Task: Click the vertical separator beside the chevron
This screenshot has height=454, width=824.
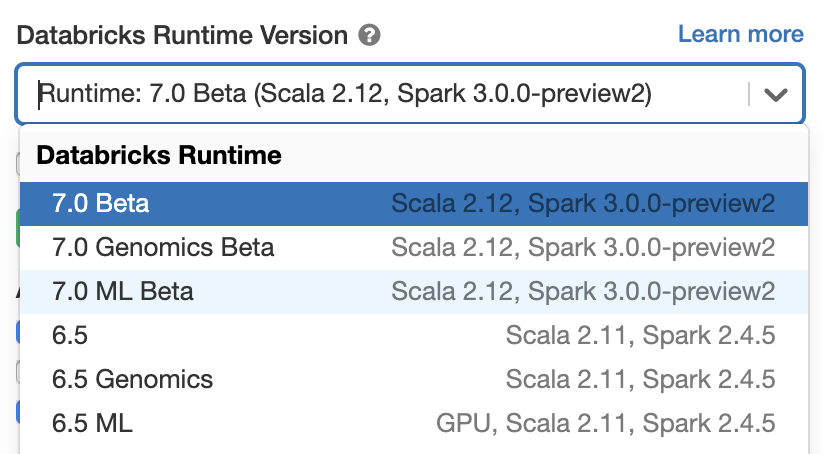Action: (x=748, y=95)
